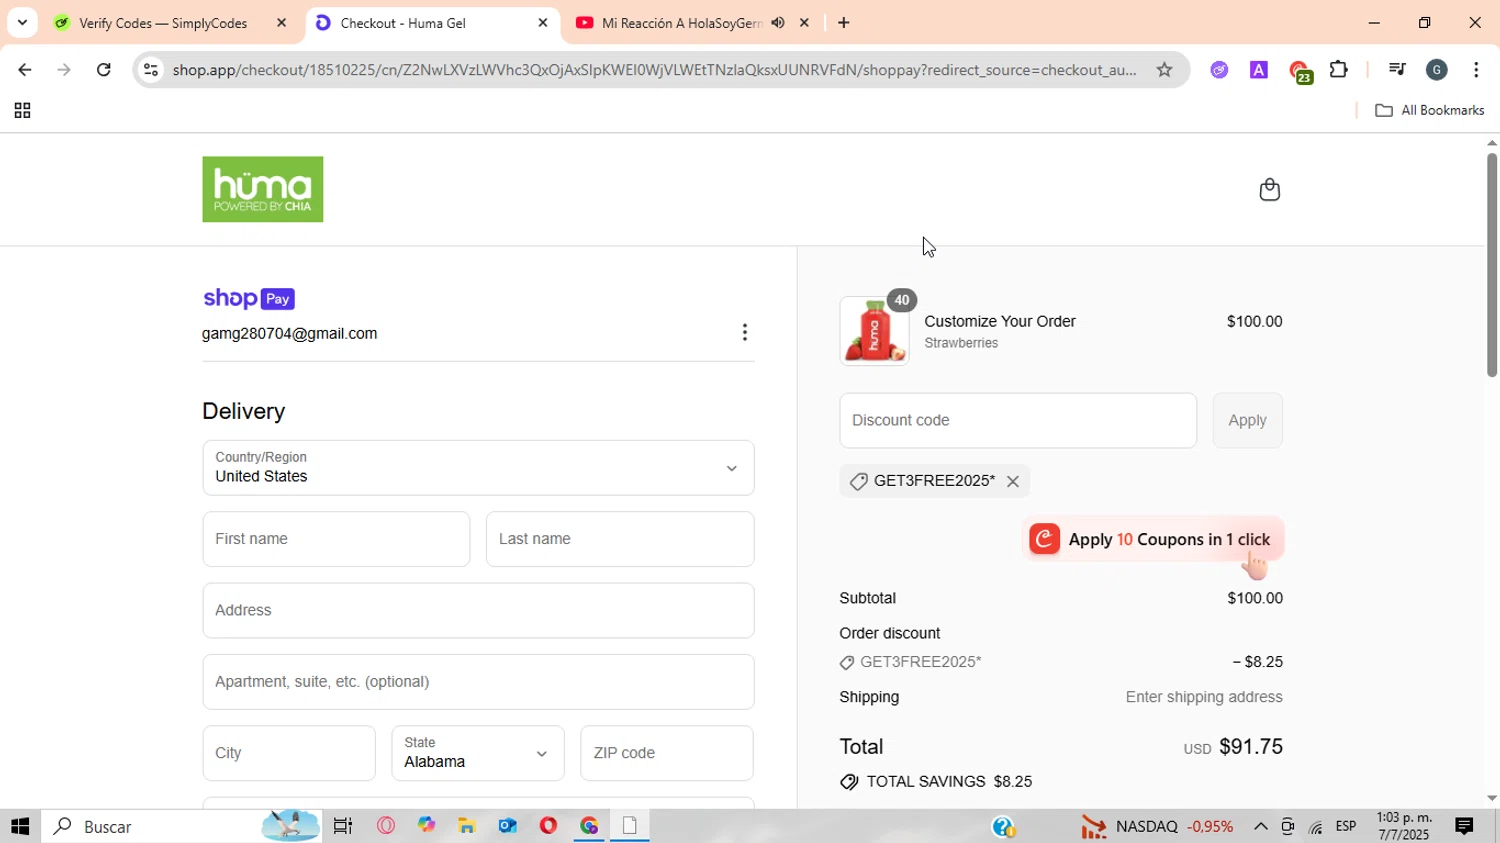Open the three-dot menu beside the email
Viewport: 1500px width, 843px height.
(x=744, y=333)
